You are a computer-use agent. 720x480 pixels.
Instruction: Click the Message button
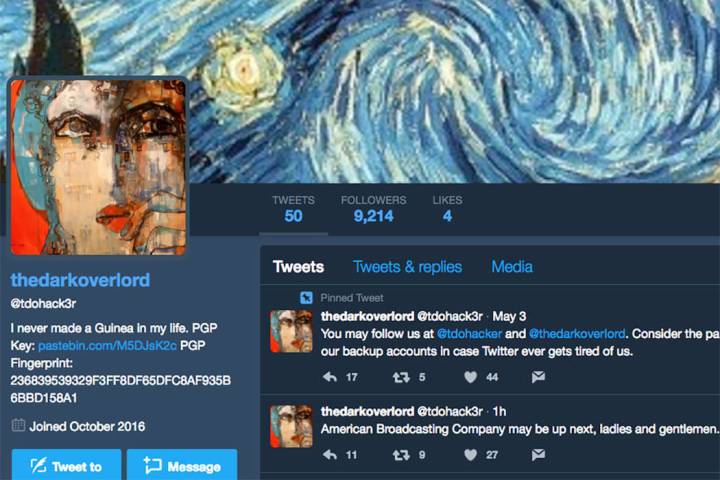(182, 465)
